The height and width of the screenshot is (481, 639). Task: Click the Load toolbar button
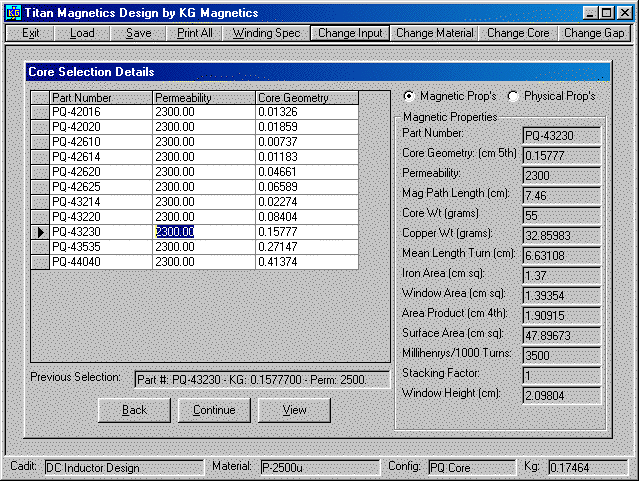click(82, 33)
